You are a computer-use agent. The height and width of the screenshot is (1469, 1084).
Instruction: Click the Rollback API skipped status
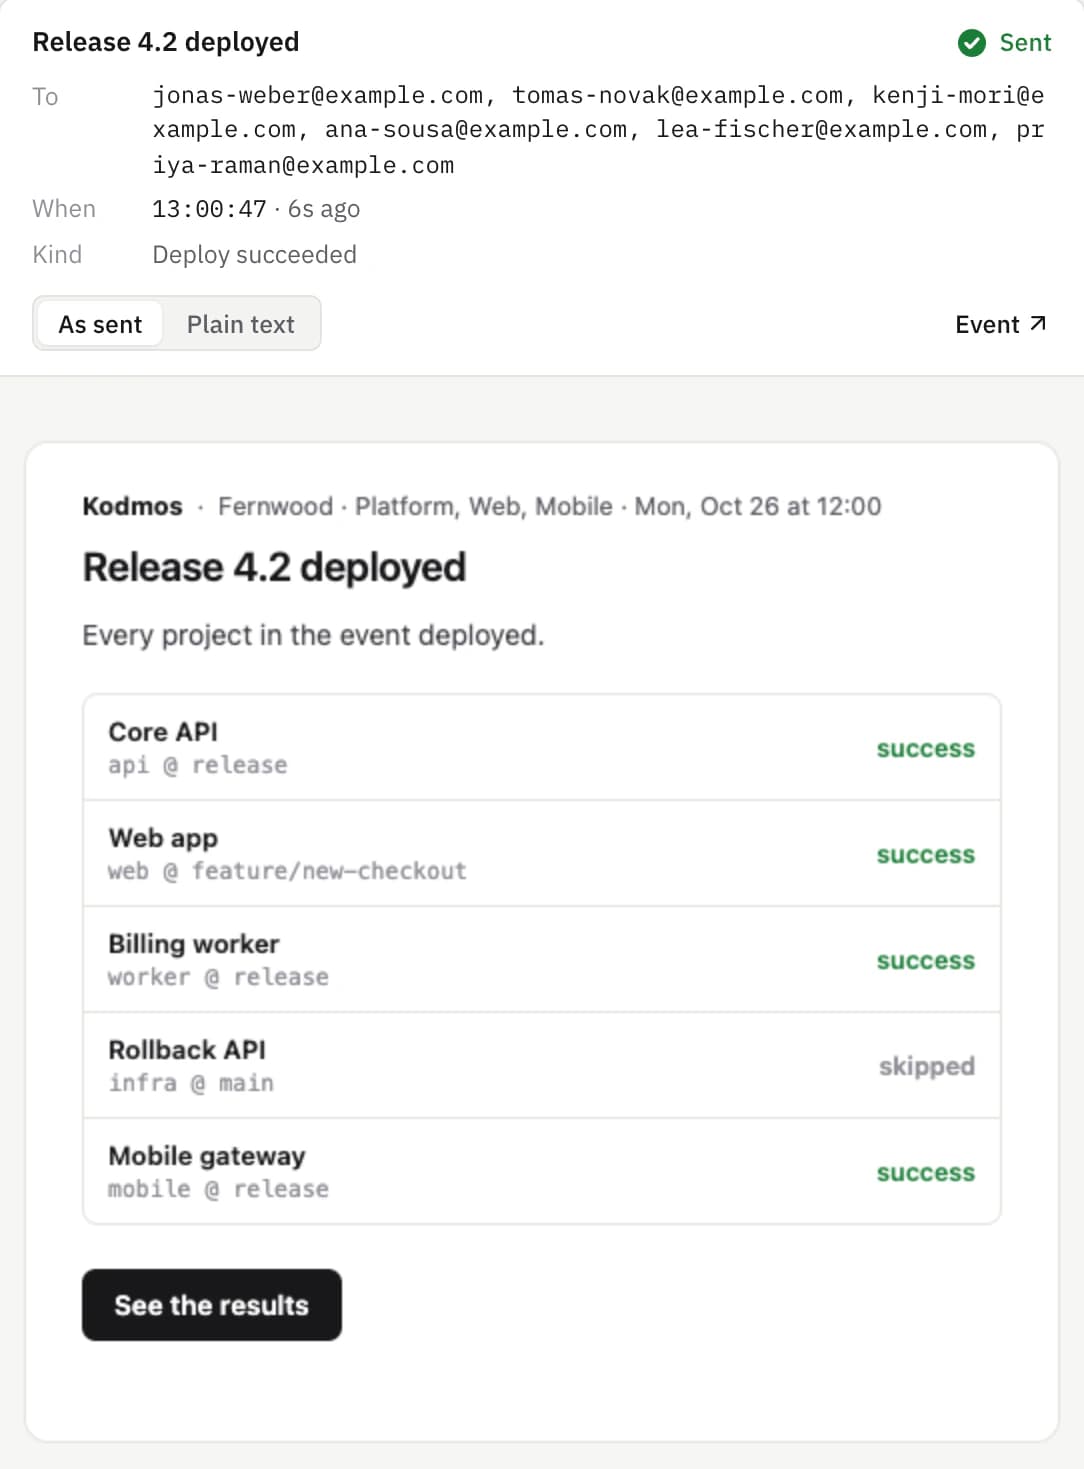pos(926,1067)
